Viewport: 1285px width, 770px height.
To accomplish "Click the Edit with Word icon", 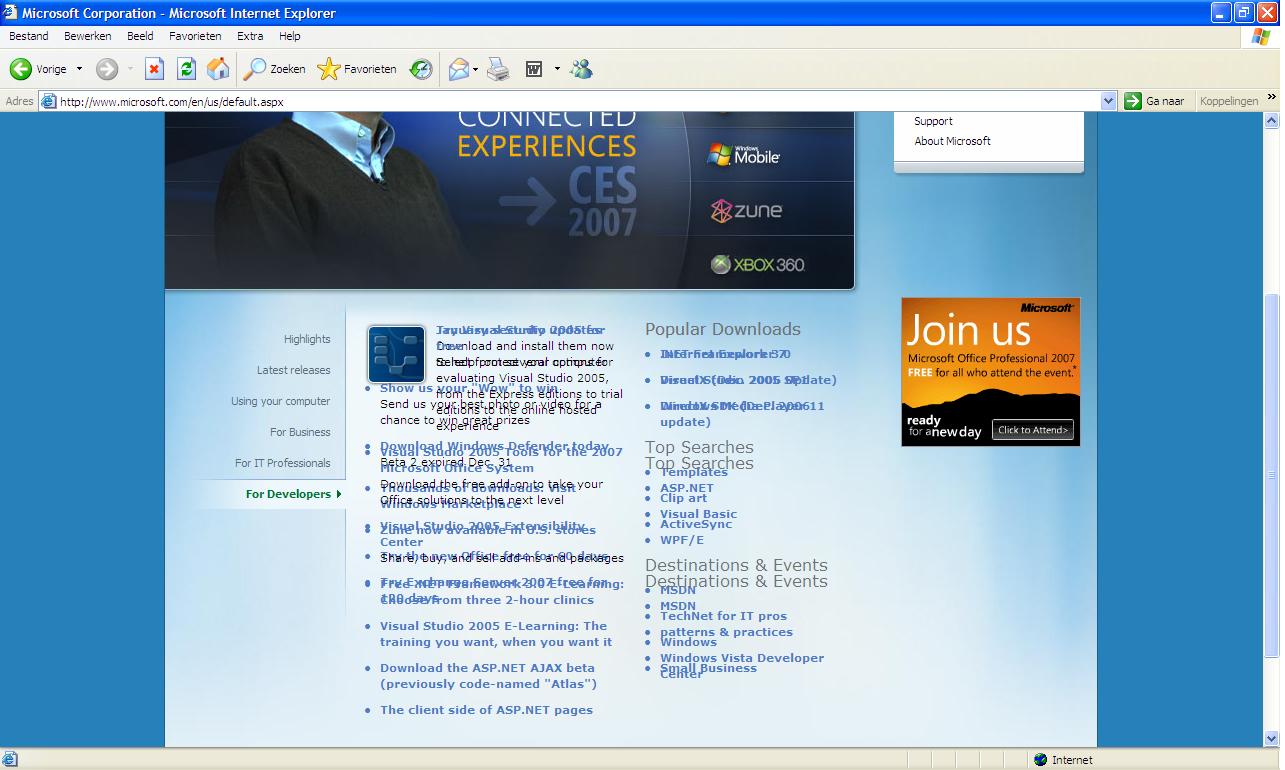I will (x=535, y=69).
